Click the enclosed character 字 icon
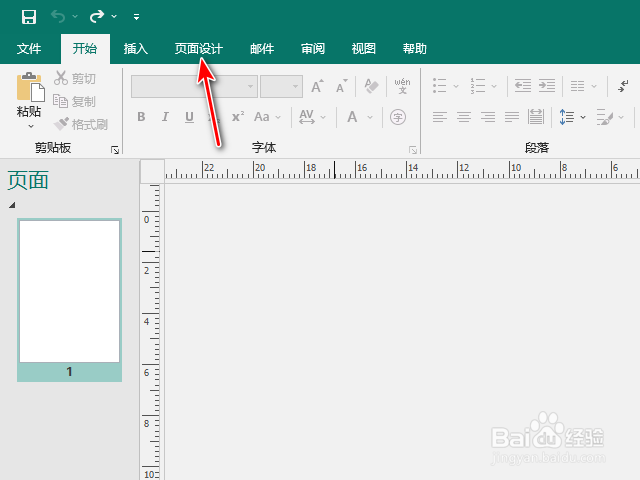The width and height of the screenshot is (640, 480). point(398,117)
